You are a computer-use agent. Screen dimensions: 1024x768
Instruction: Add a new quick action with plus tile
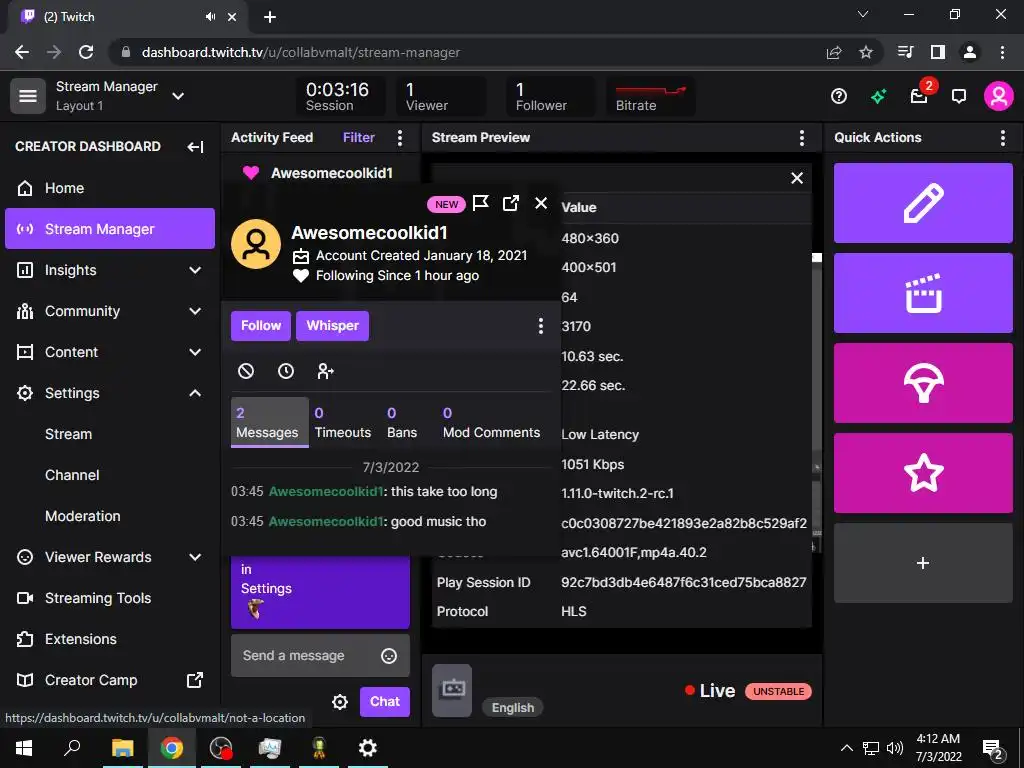[923, 563]
